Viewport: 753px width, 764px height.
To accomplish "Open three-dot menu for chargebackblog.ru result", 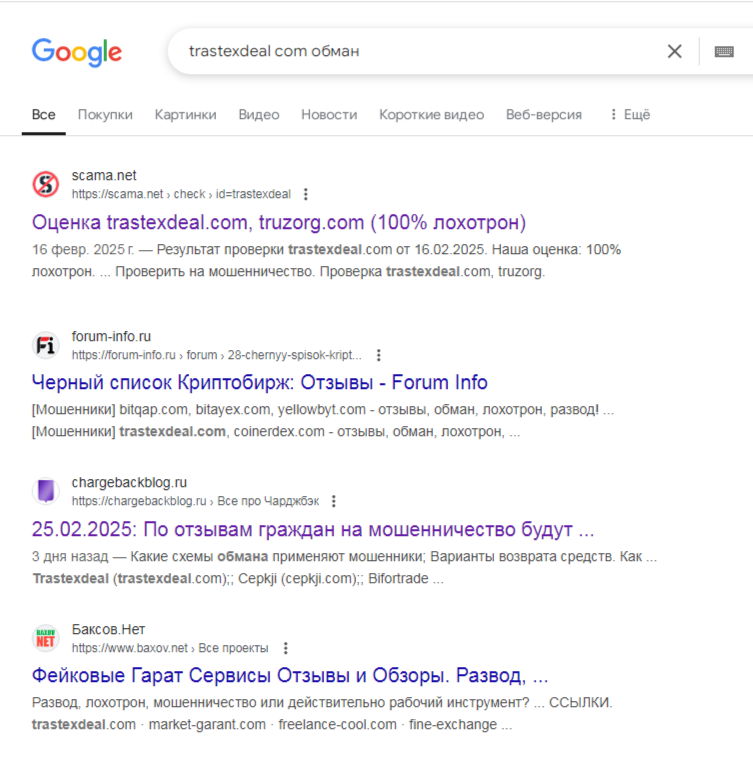I will pyautogui.click(x=334, y=501).
